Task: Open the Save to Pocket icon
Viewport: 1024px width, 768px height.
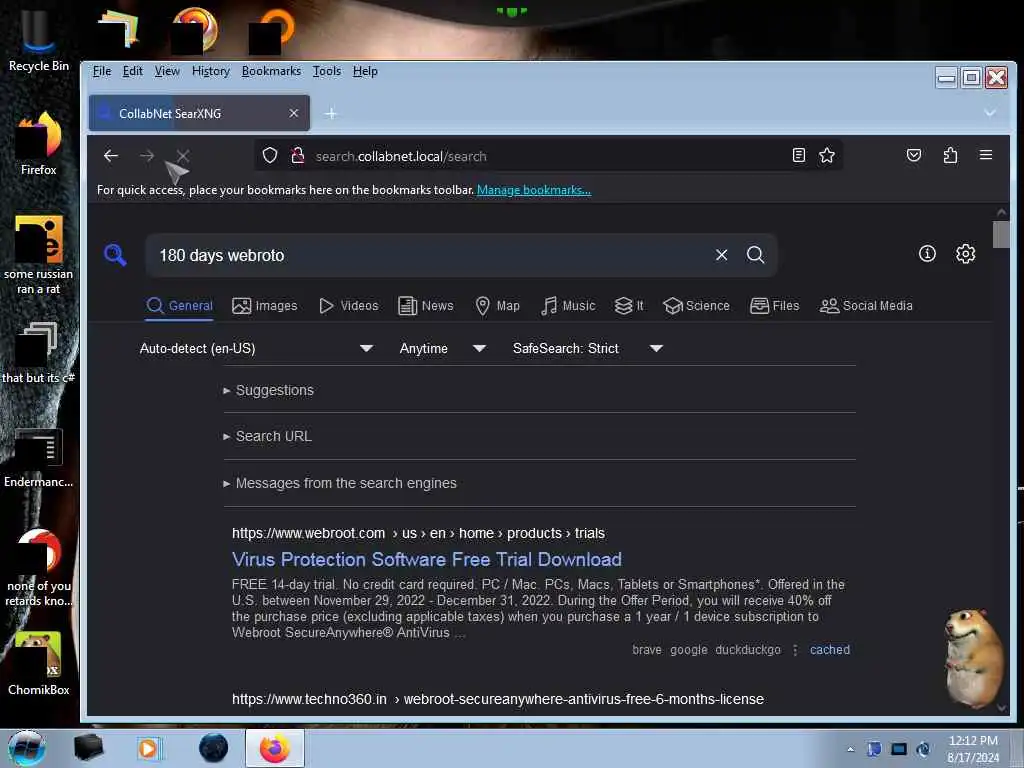Action: point(914,155)
